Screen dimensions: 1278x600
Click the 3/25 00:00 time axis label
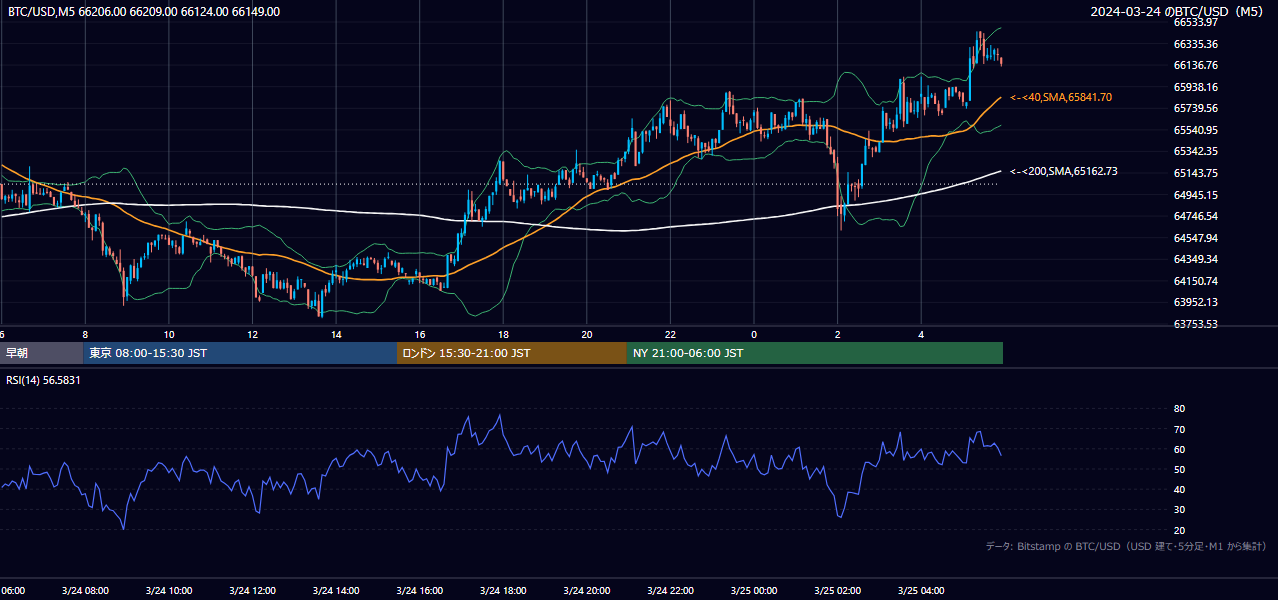point(753,591)
